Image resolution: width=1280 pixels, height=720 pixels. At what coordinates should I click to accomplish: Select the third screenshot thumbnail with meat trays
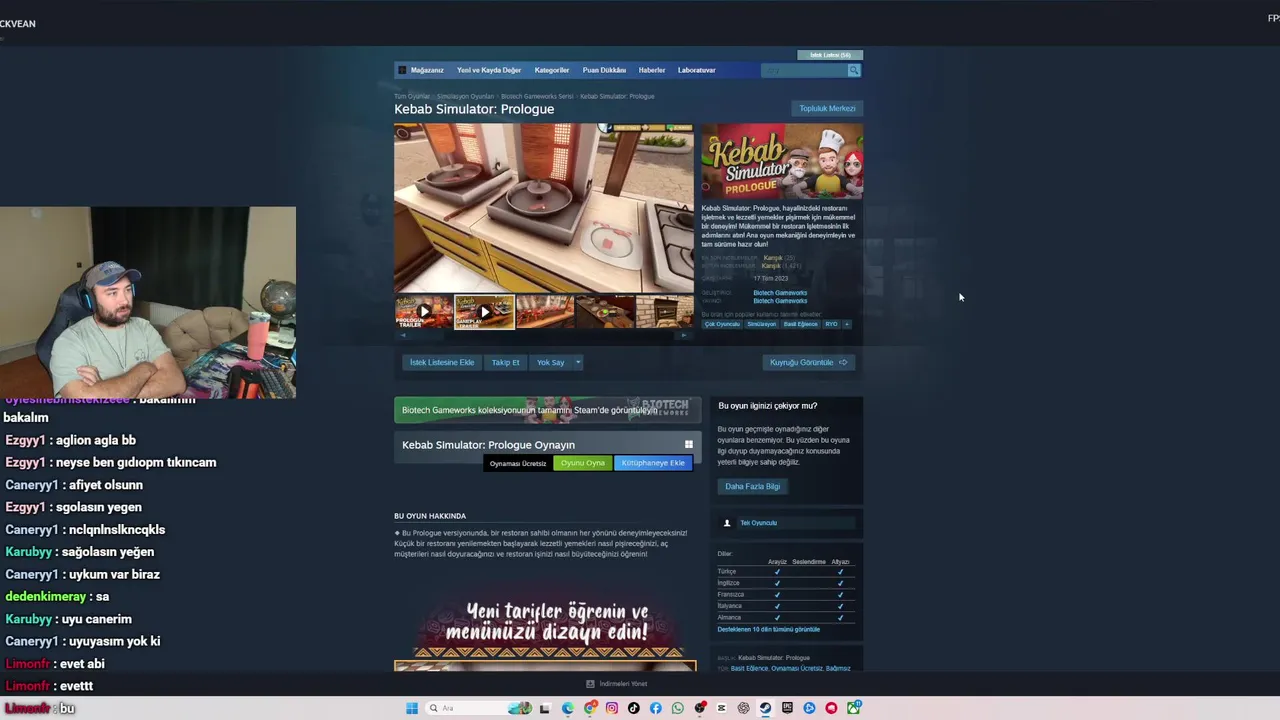coord(545,312)
